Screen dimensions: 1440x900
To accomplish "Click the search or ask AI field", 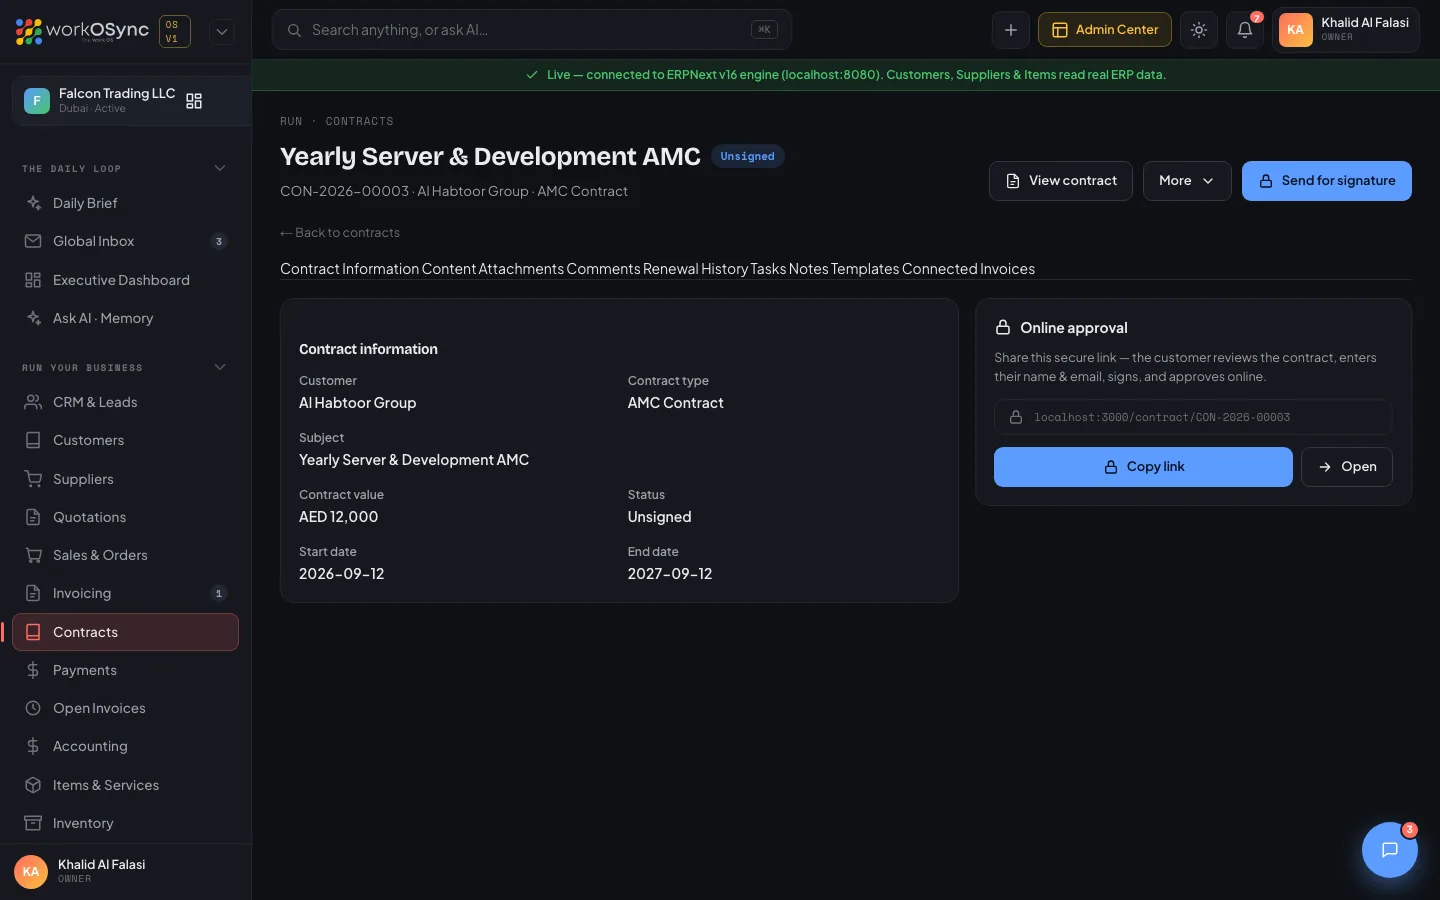I will 532,30.
